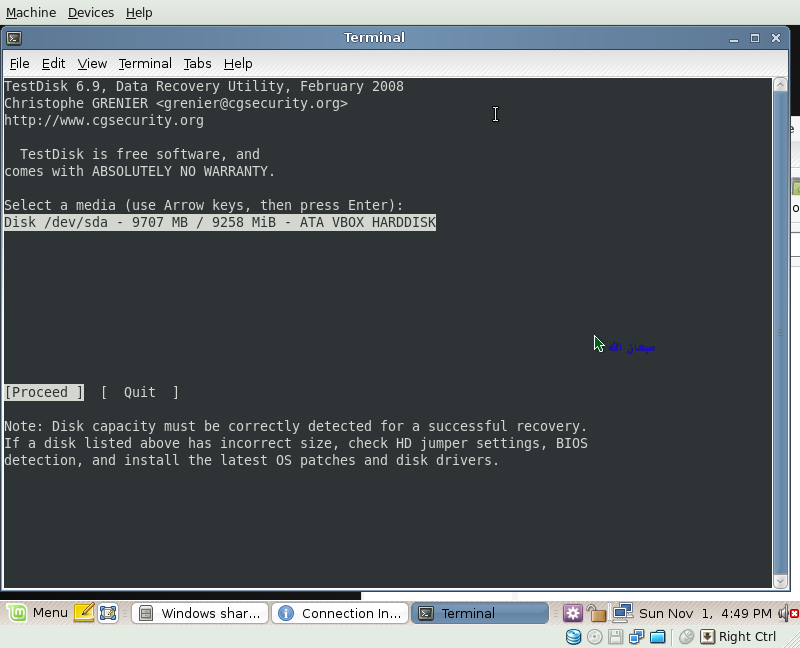
Task: Maximize the Terminal window
Action: click(x=755, y=38)
